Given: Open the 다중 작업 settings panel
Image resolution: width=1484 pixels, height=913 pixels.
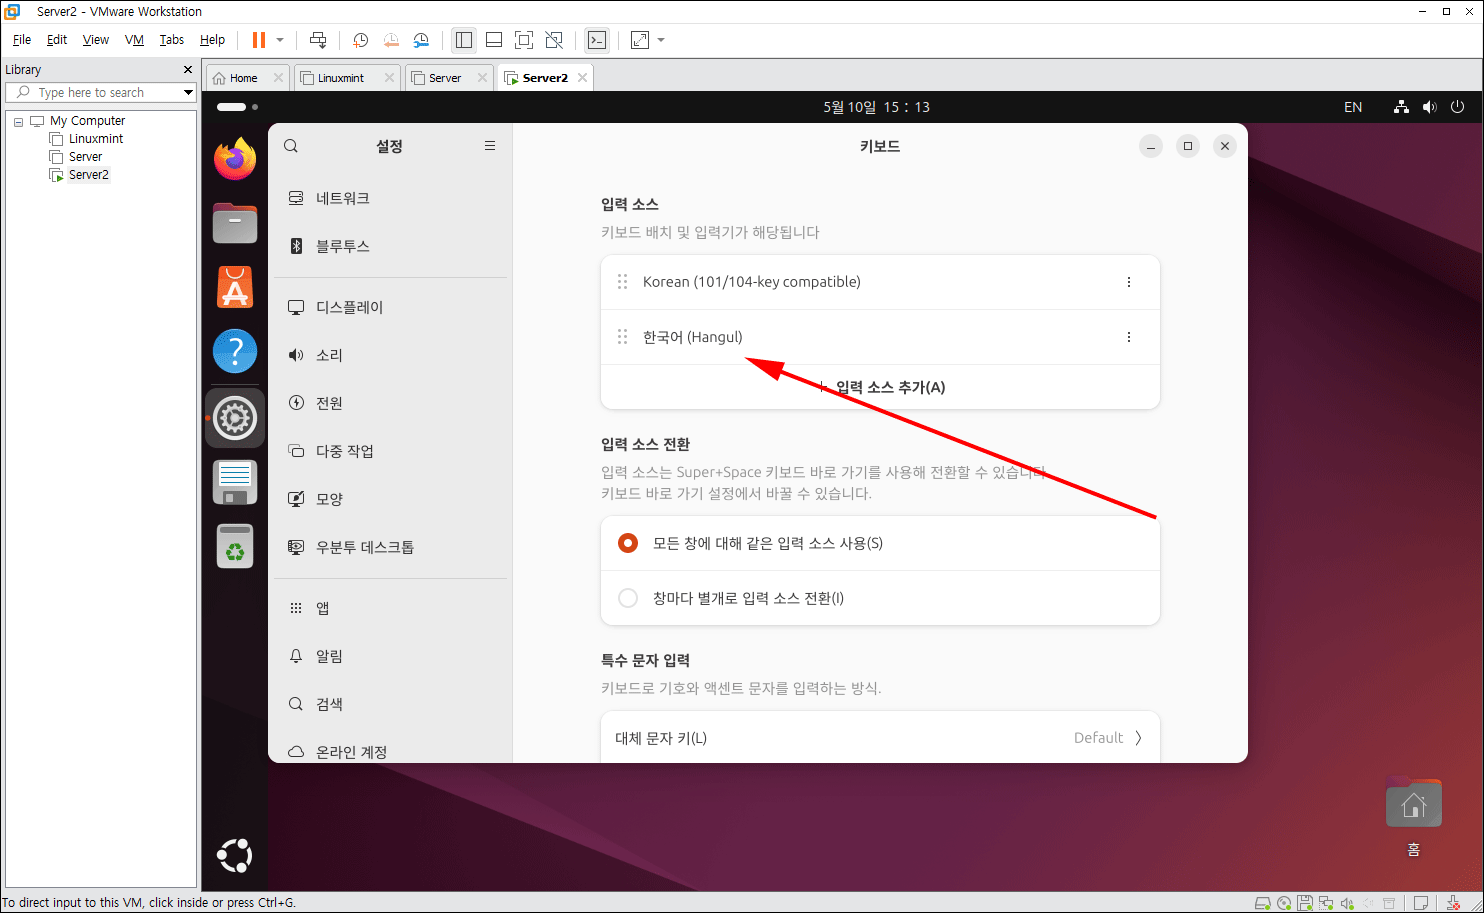Looking at the screenshot, I should (390, 451).
